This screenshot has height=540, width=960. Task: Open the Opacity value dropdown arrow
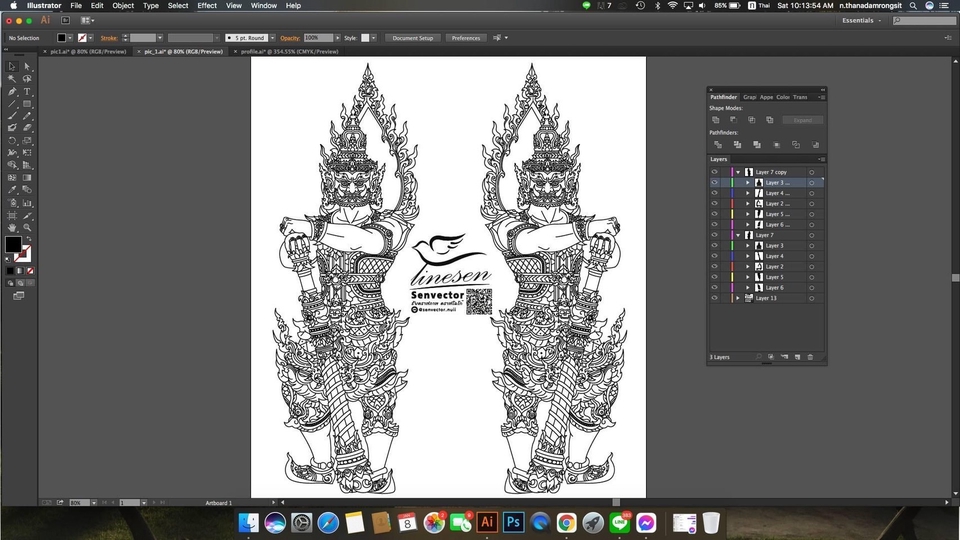click(x=337, y=38)
